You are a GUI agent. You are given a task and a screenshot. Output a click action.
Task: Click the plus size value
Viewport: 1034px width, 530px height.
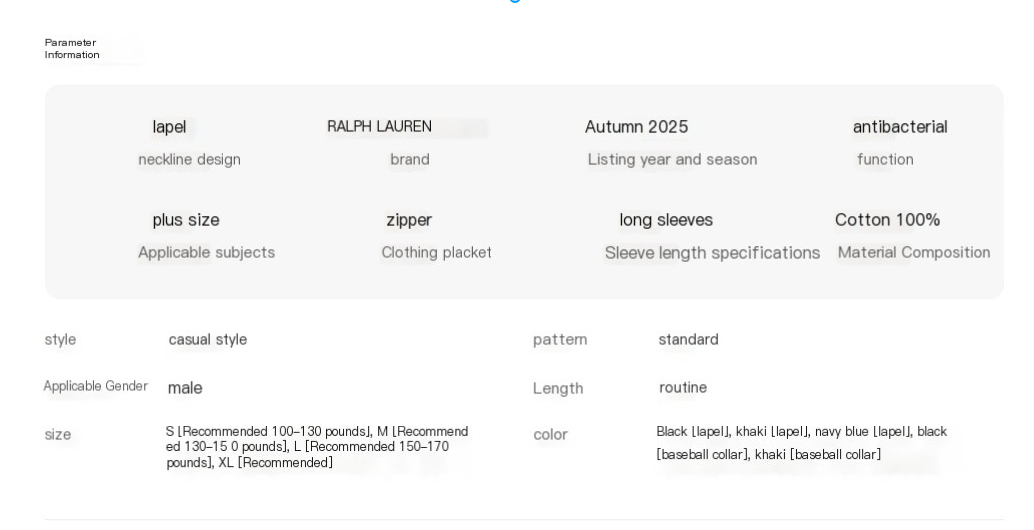point(186,220)
